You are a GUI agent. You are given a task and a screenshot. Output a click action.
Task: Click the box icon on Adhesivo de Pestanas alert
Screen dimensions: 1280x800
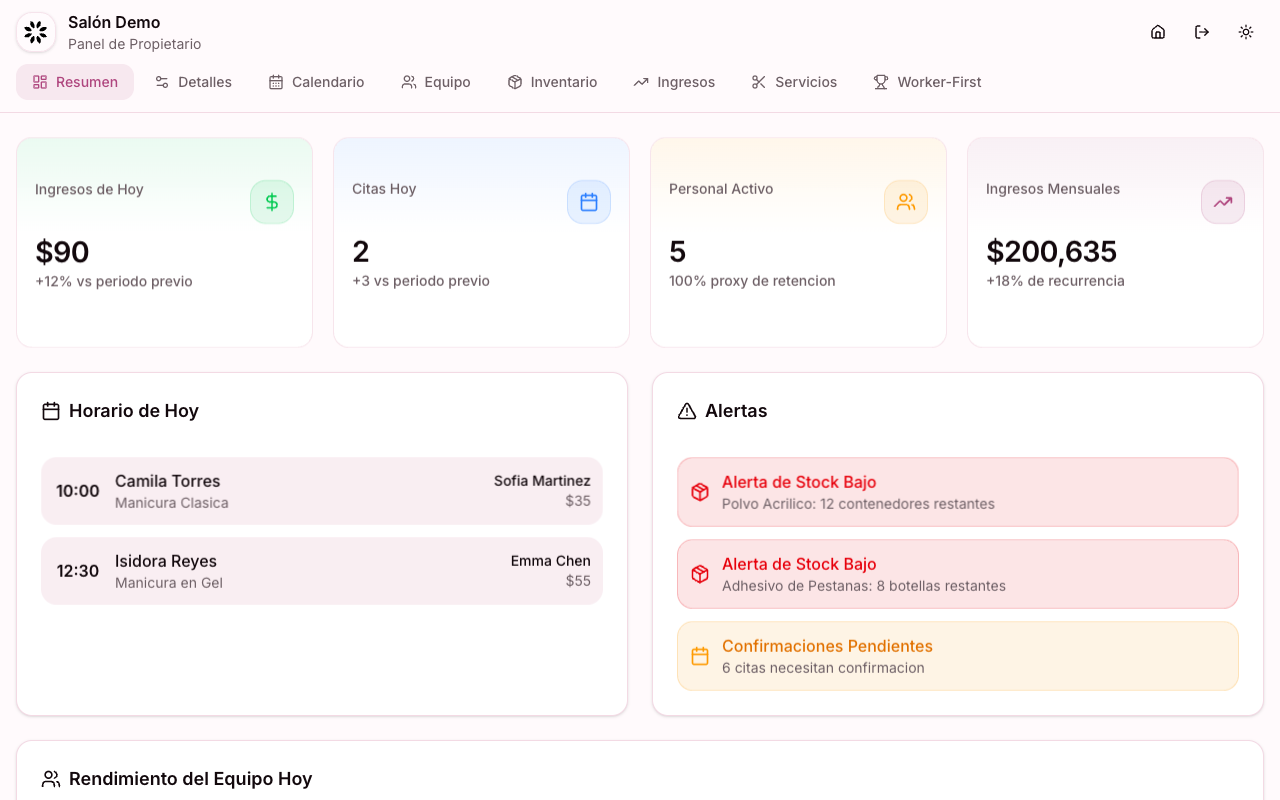(x=700, y=574)
